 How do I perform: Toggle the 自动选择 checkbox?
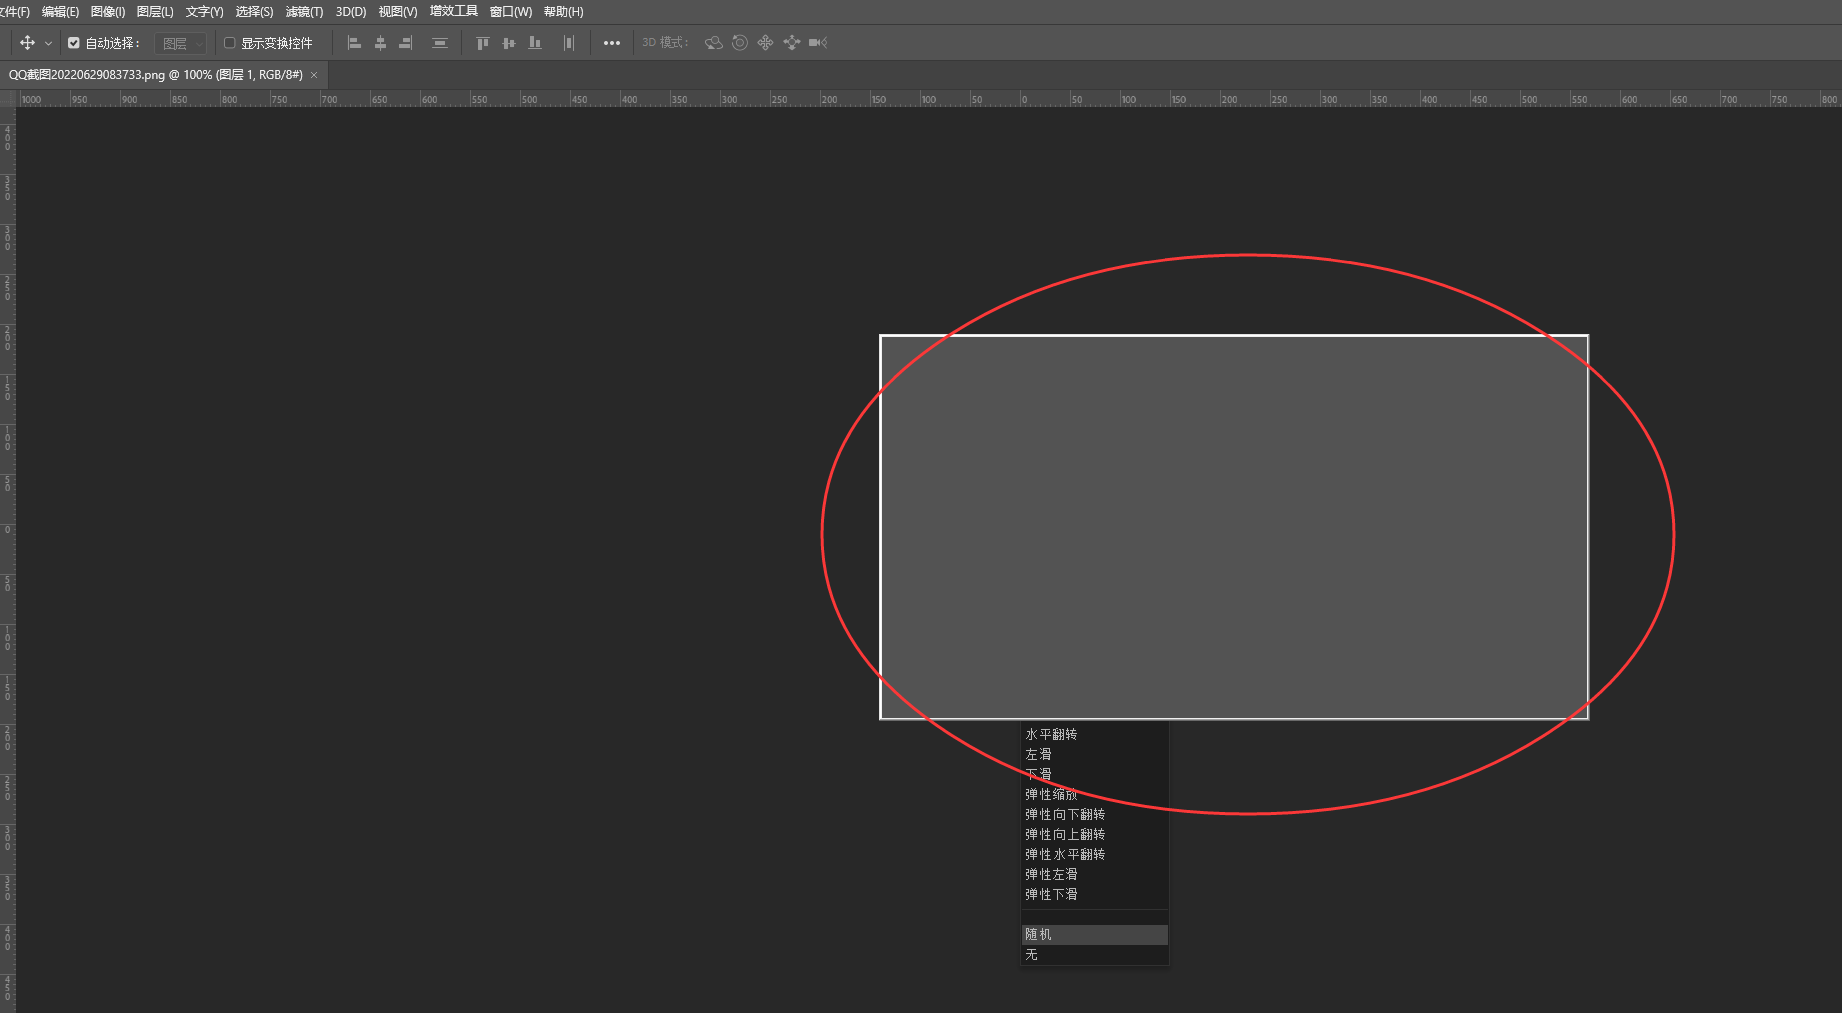(73, 43)
